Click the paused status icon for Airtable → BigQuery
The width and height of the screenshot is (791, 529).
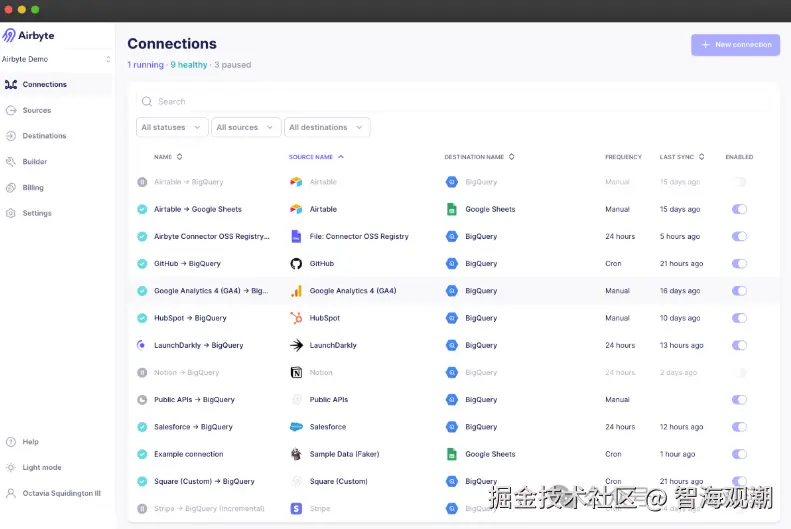[x=142, y=182]
